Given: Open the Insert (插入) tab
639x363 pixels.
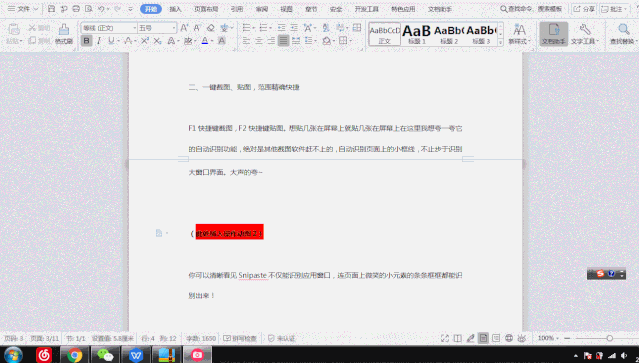Looking at the screenshot, I should click(x=175, y=9).
